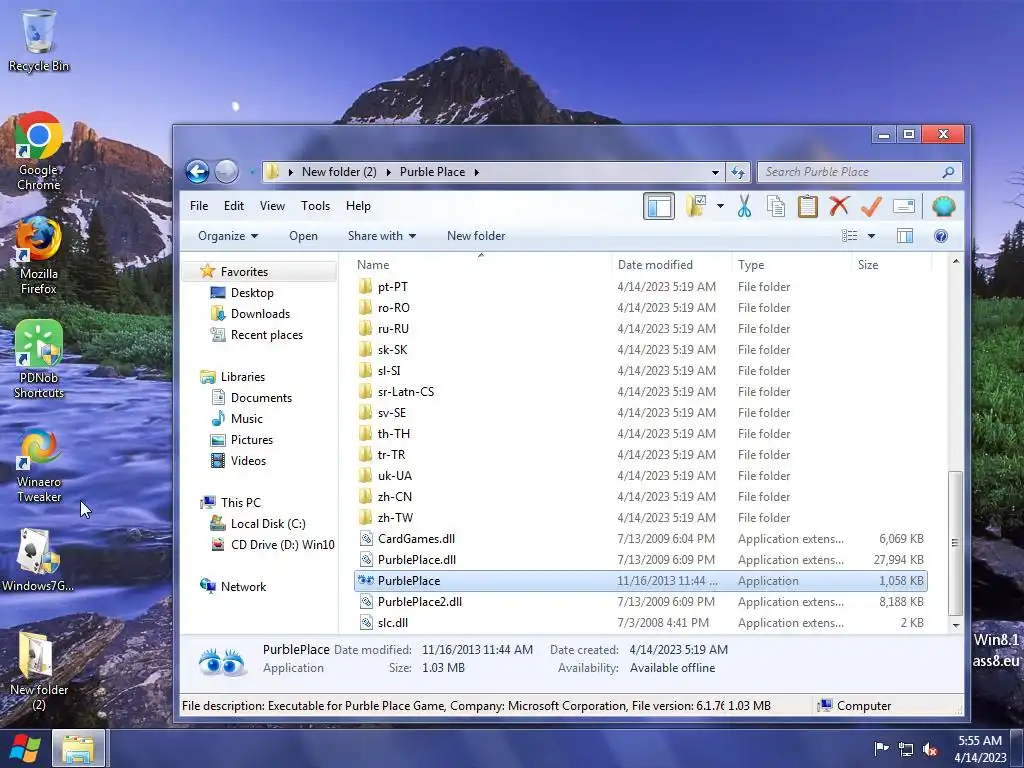Open Music library in the navigation pane
The height and width of the screenshot is (768, 1024).
(247, 419)
